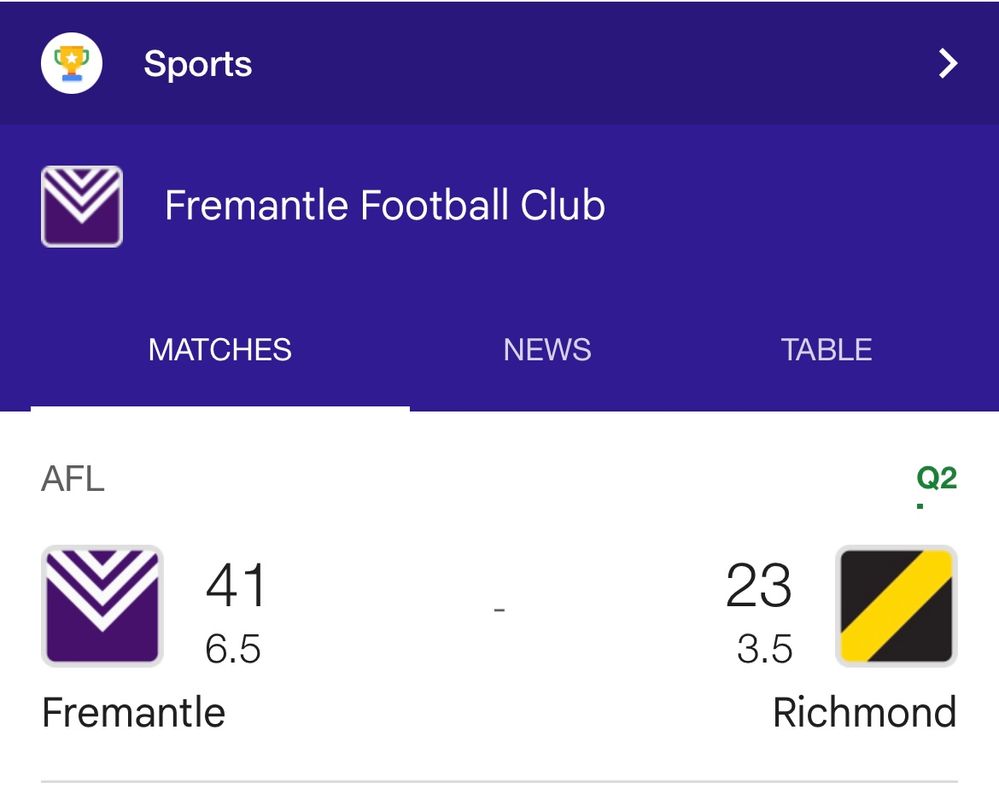Open the Fremantle Football Club title
Screen dimensions: 999x794
pos(385,205)
